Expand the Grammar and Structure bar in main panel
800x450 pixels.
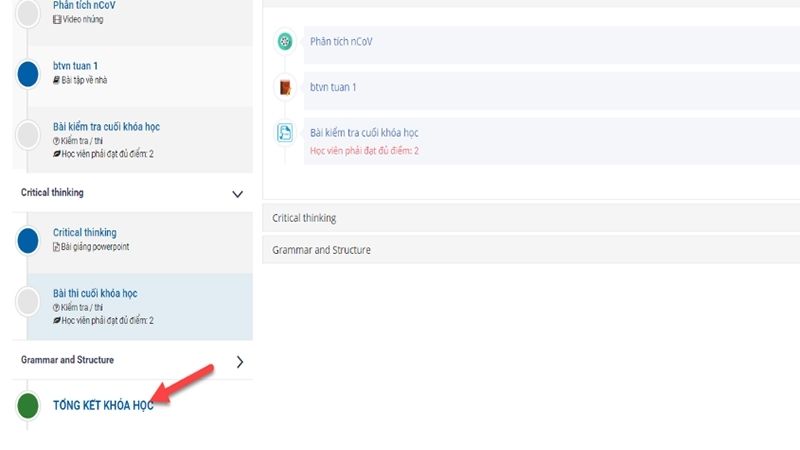pos(531,249)
